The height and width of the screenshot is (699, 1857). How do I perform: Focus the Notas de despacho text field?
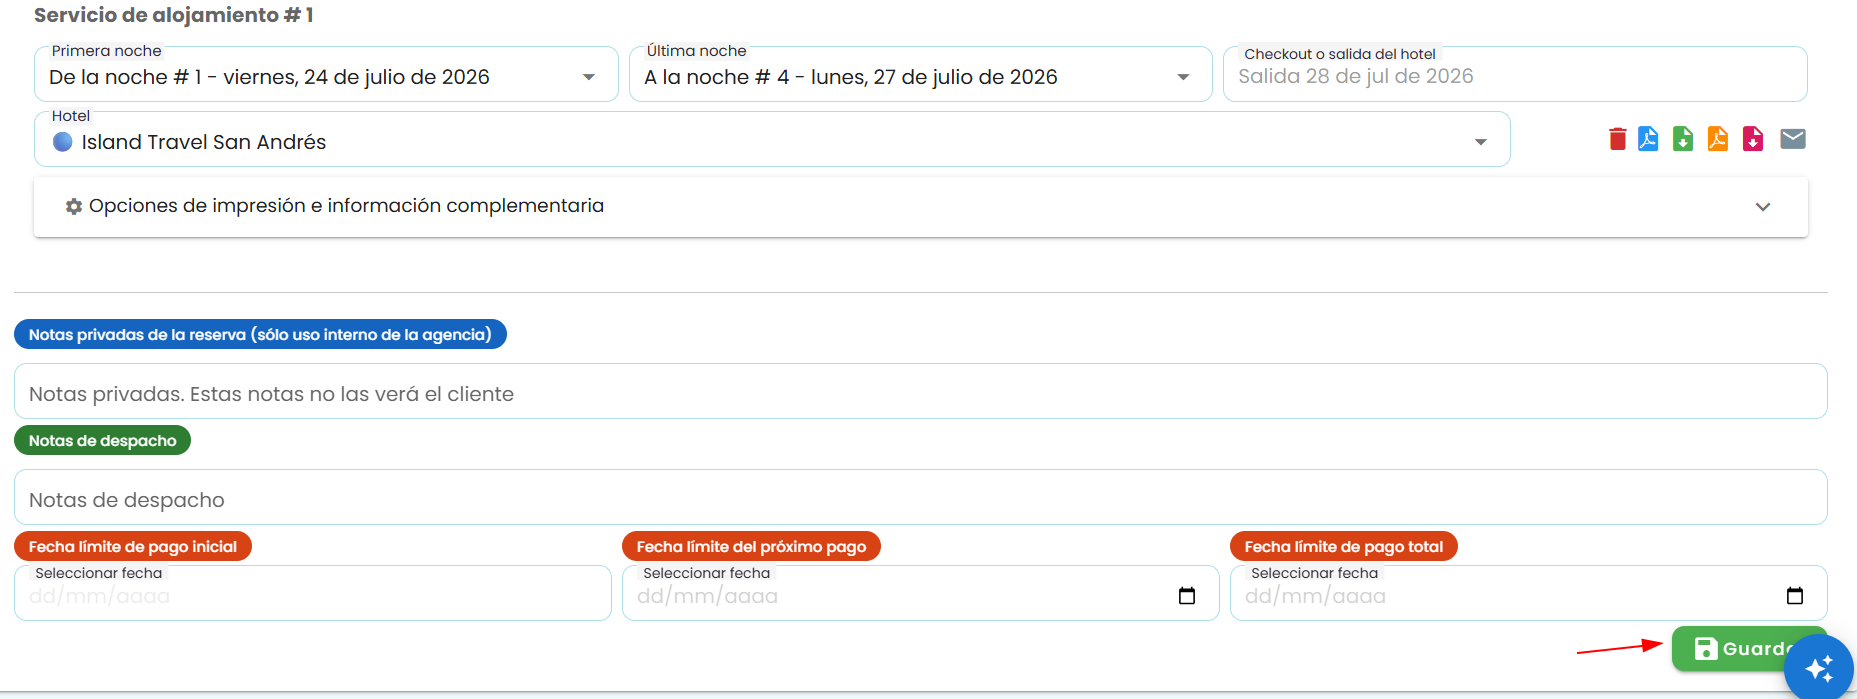(x=921, y=498)
